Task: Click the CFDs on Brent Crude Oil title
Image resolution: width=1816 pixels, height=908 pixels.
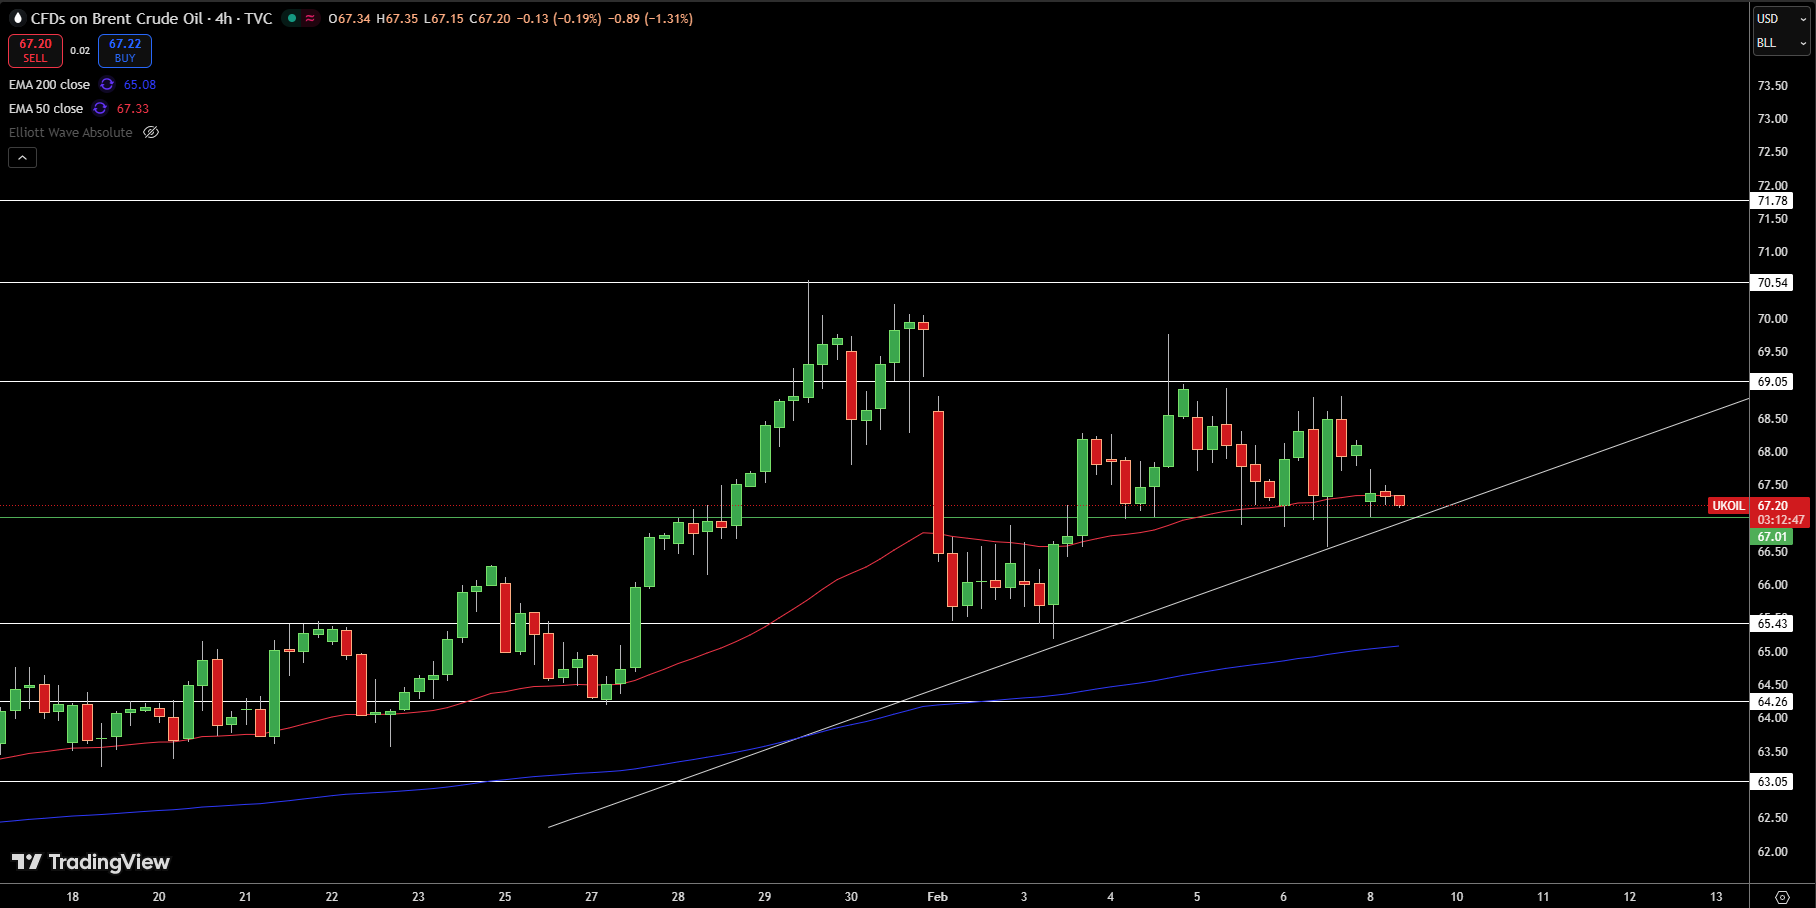Action: (x=117, y=18)
